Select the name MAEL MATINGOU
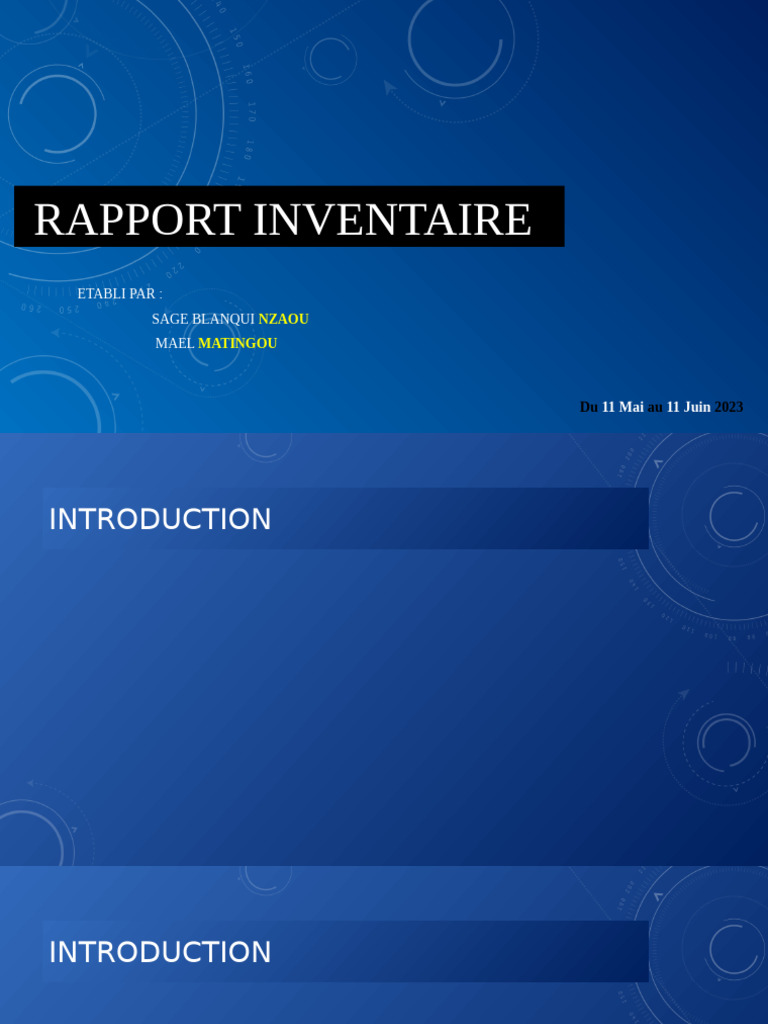This screenshot has width=768, height=1024. [x=216, y=343]
